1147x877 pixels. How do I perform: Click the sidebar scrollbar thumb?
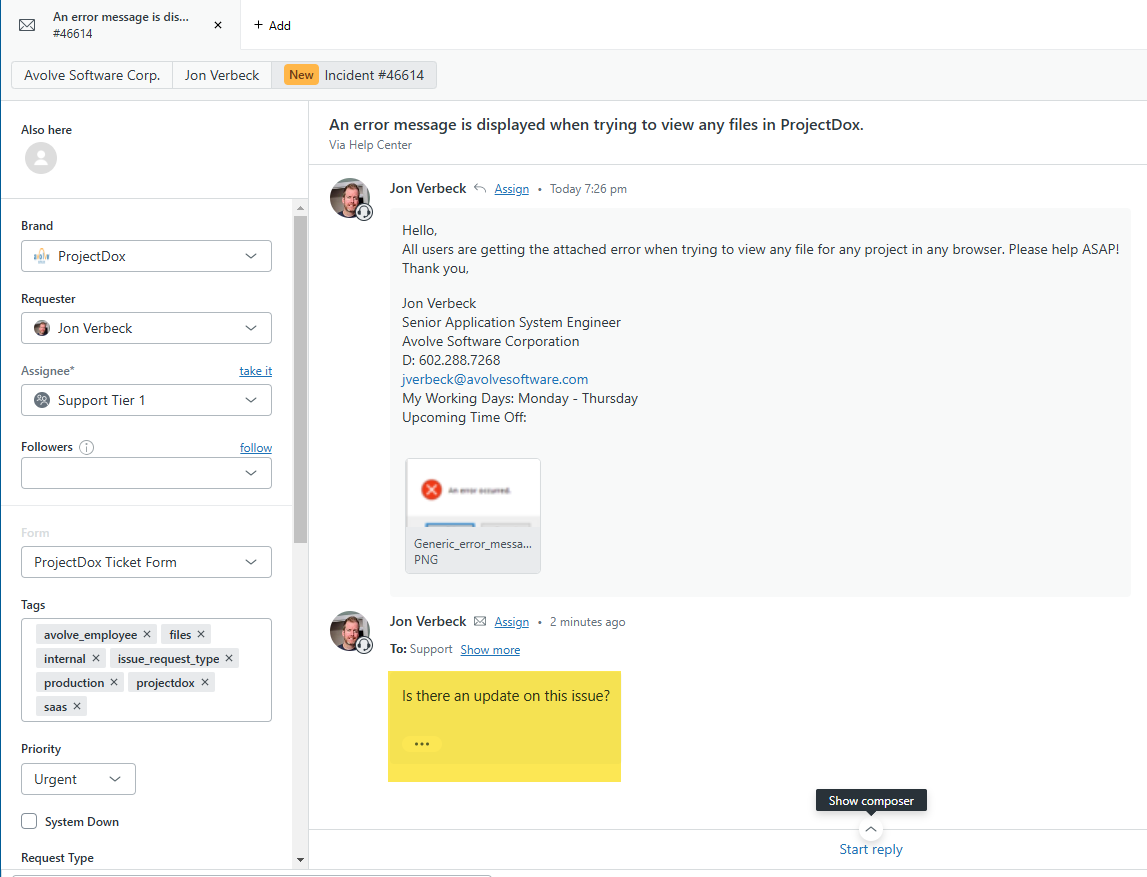coord(300,380)
